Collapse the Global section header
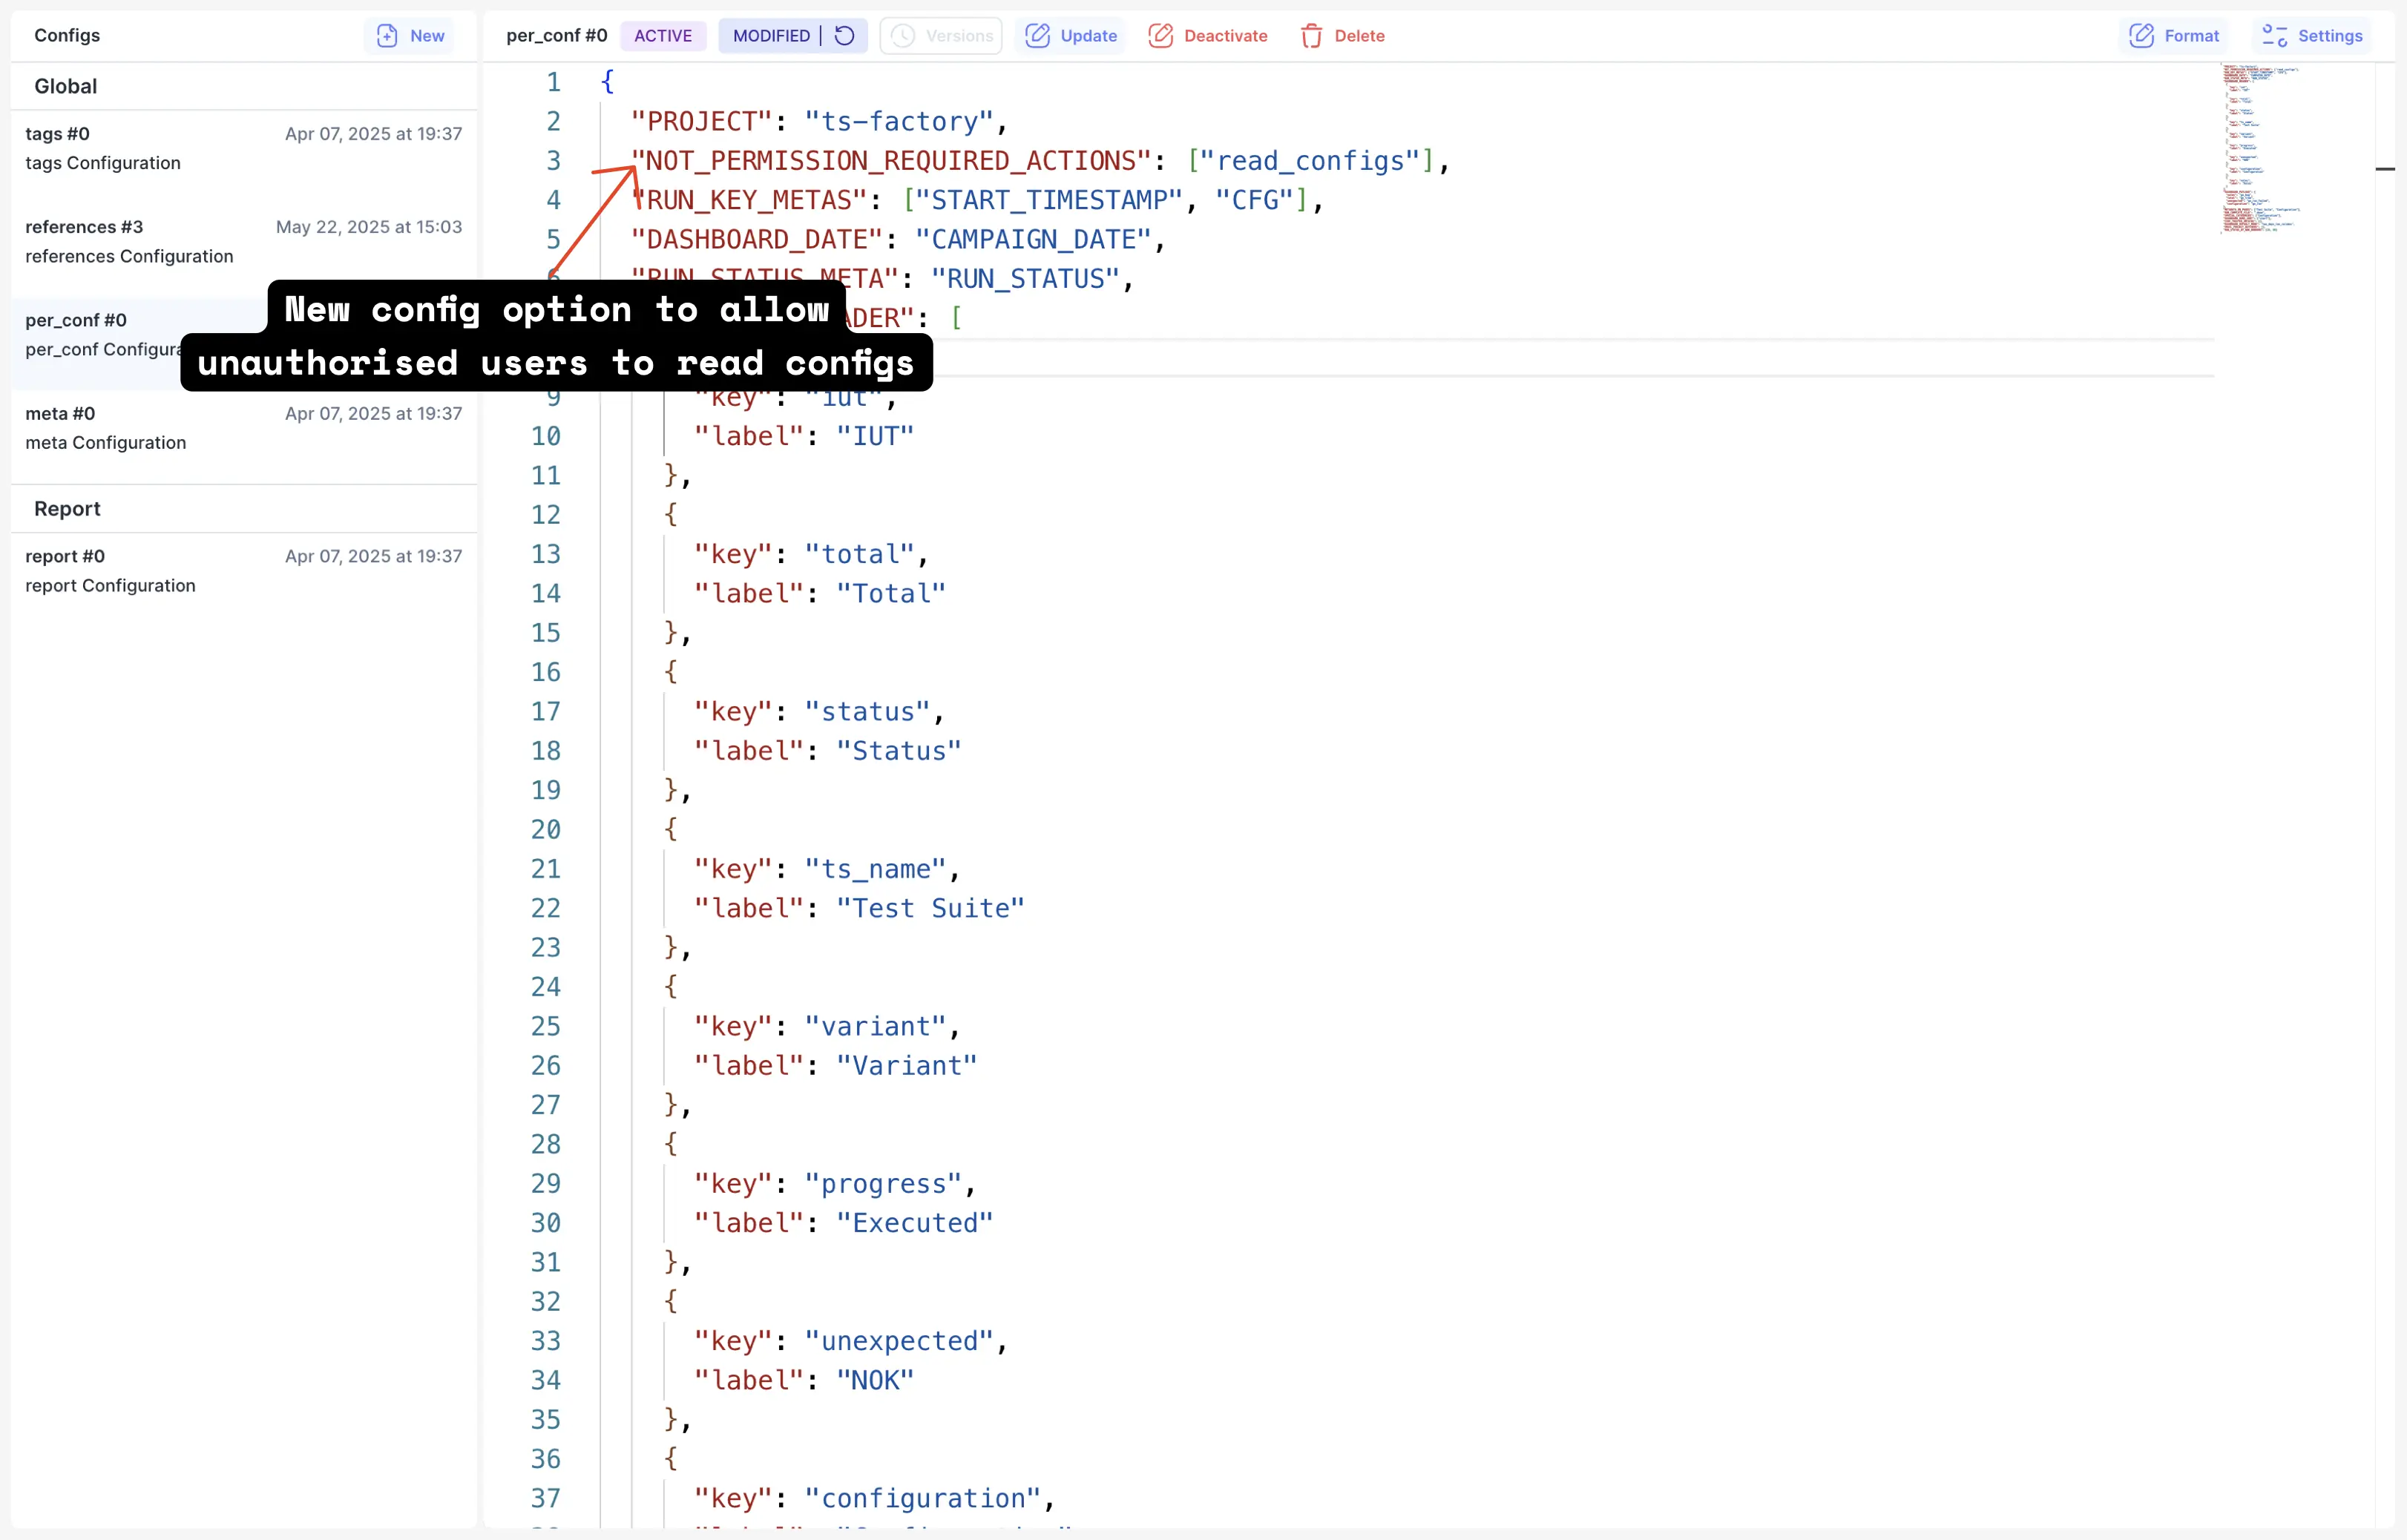 tap(66, 86)
